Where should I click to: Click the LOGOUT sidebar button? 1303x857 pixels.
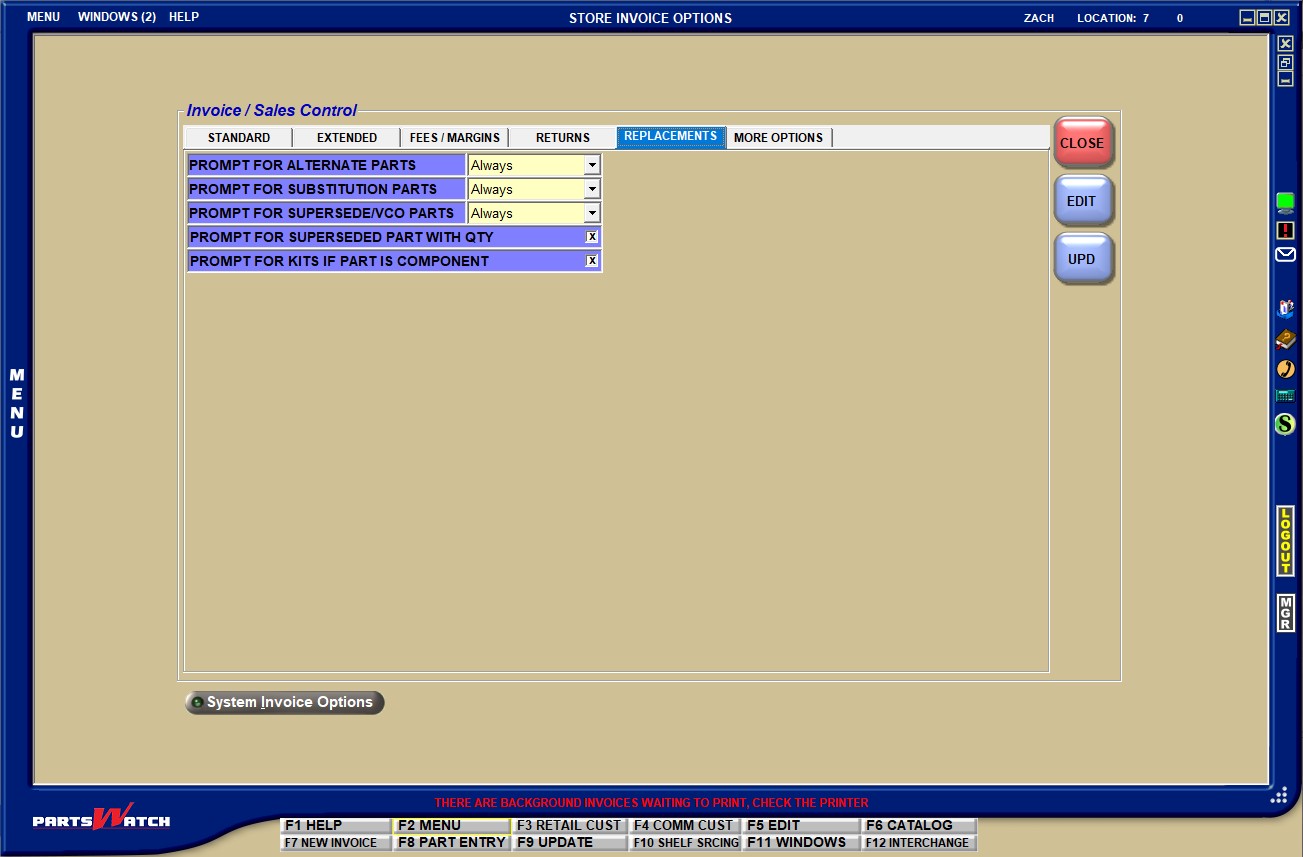tap(1286, 544)
